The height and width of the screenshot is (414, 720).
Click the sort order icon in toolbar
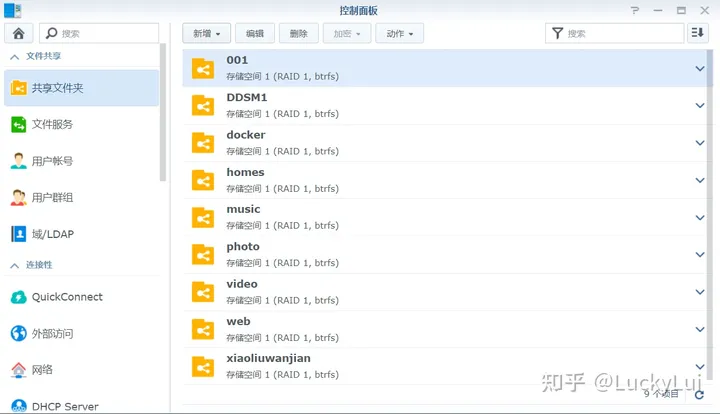tap(698, 33)
